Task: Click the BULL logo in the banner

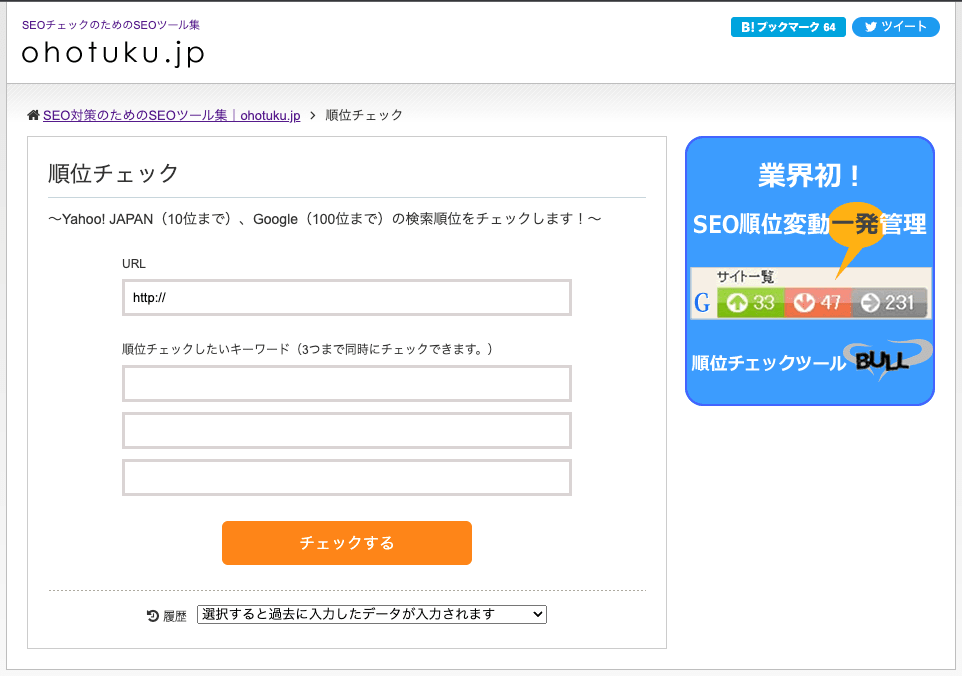Action: (888, 360)
